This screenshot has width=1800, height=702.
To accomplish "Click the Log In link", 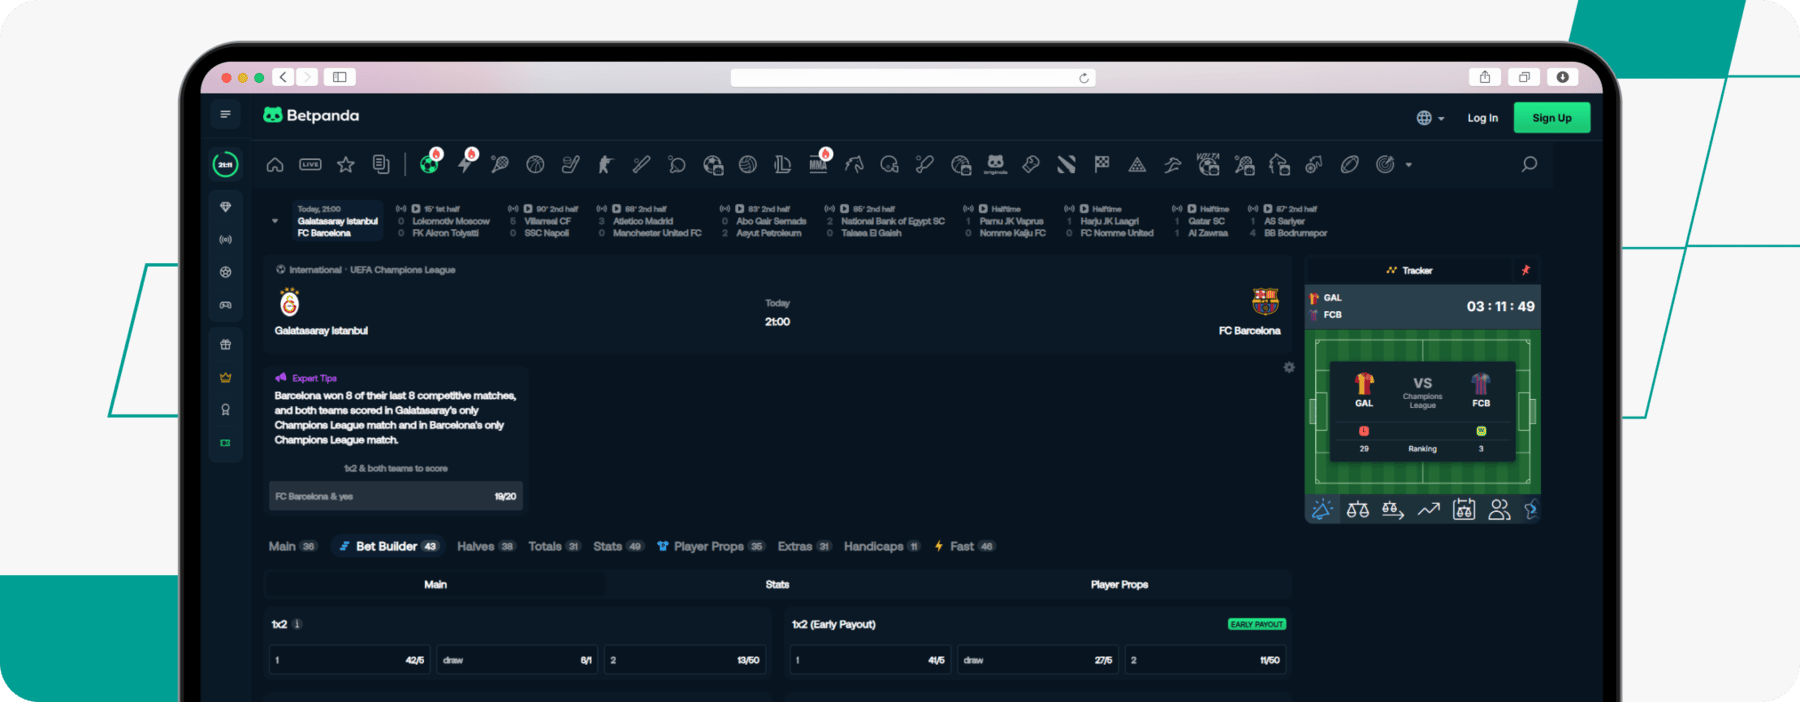I will click(x=1483, y=118).
